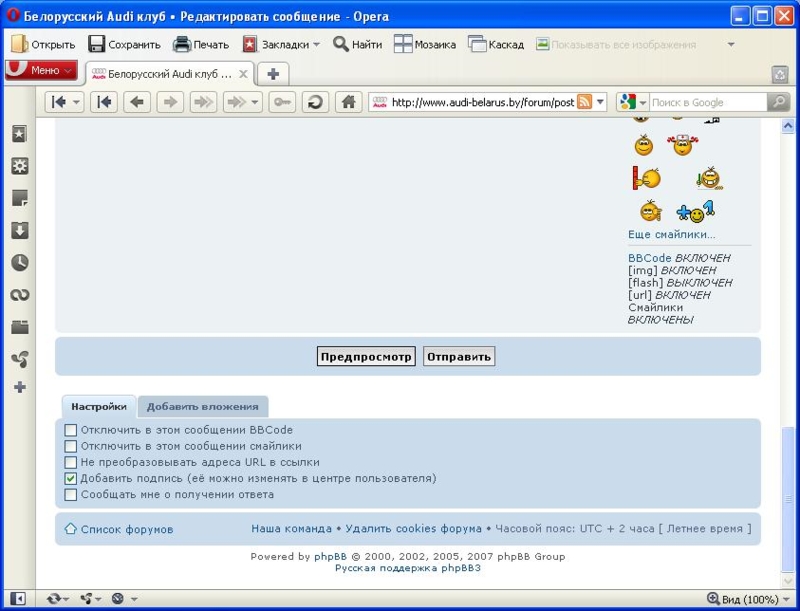Viewport: 800px width, 611px height.
Task: Click Удалить cookies форума link
Action: click(x=413, y=528)
